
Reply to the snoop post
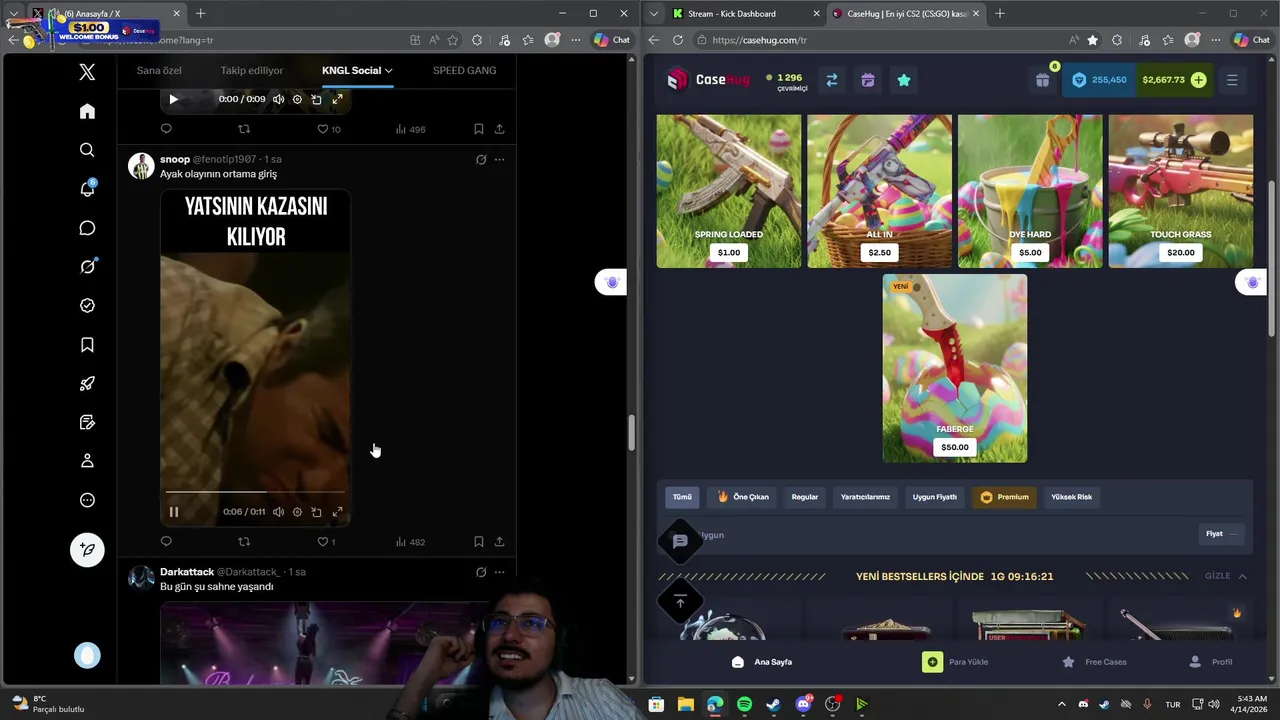coord(166,542)
